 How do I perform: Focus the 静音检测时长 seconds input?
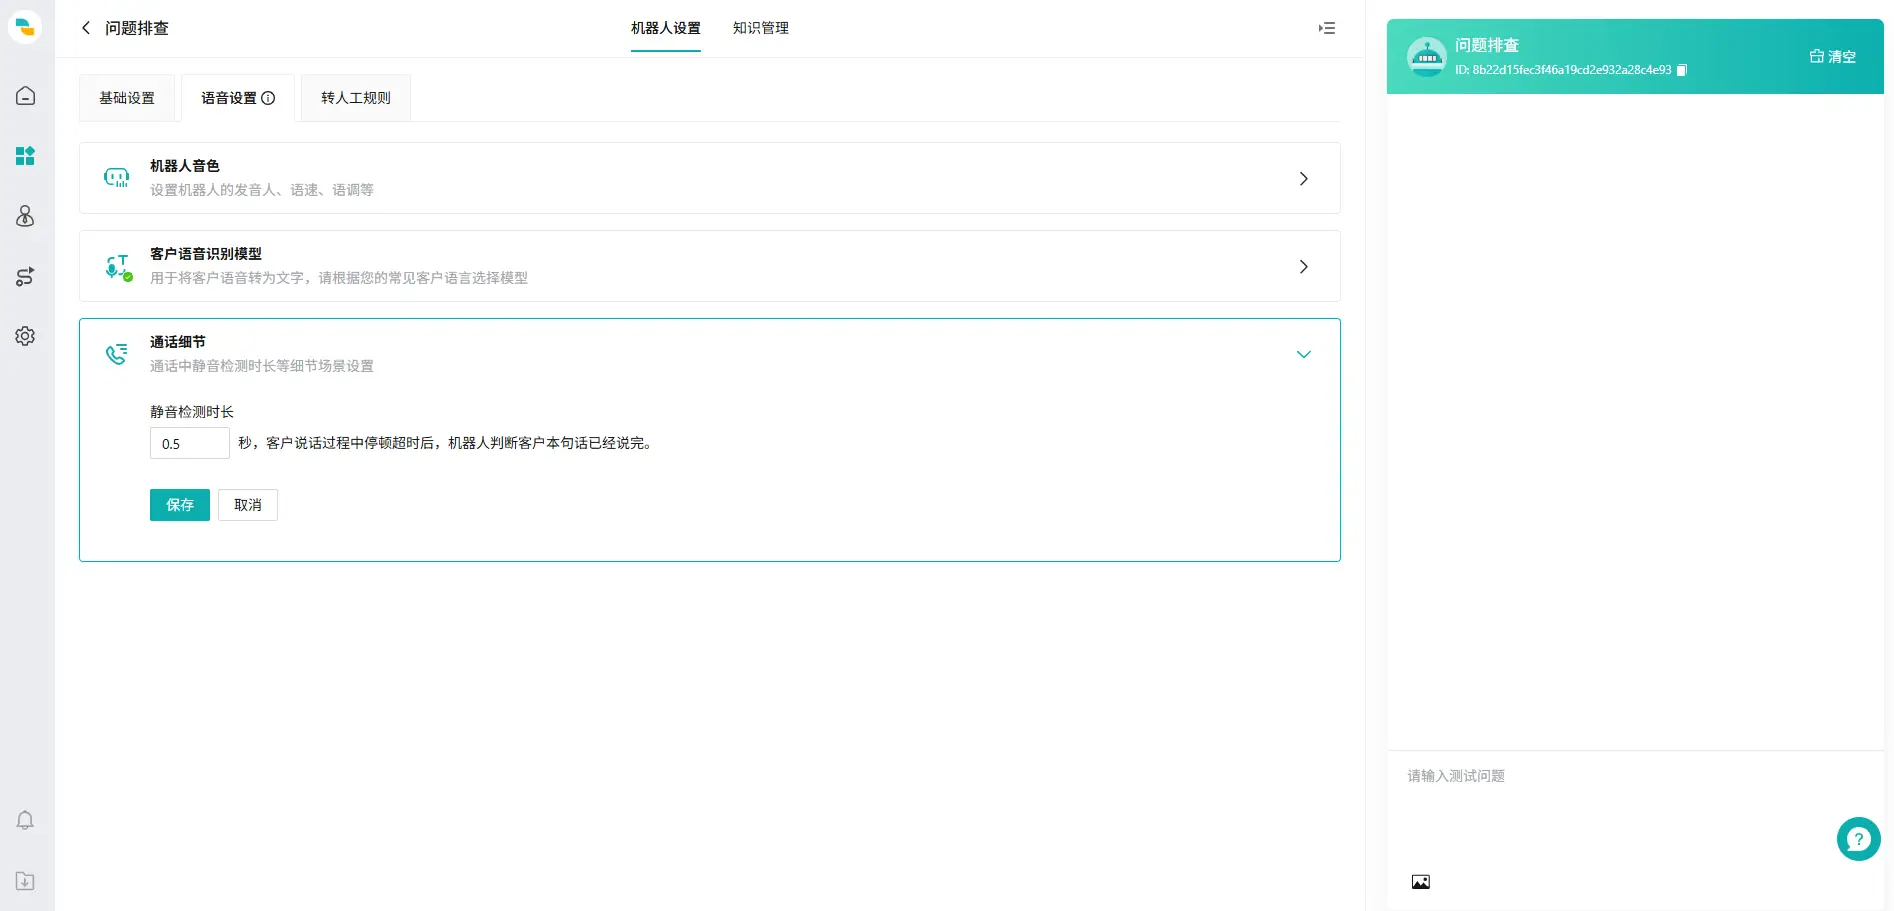190,443
